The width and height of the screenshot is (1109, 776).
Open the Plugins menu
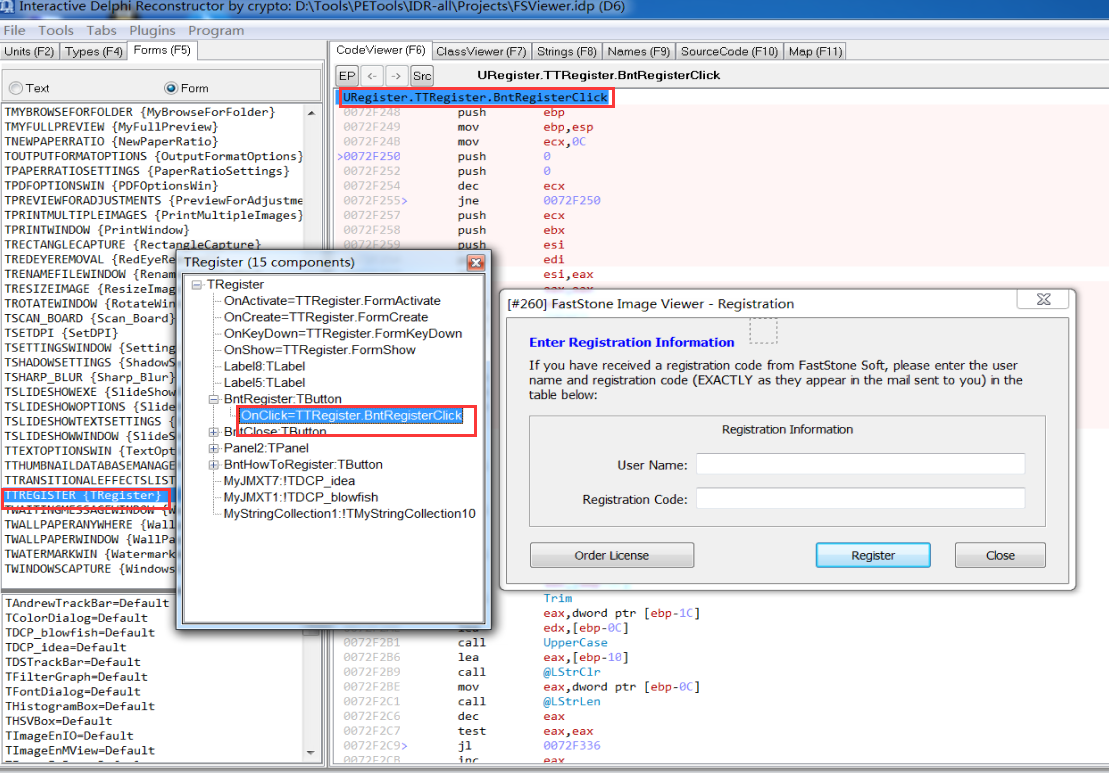click(152, 30)
